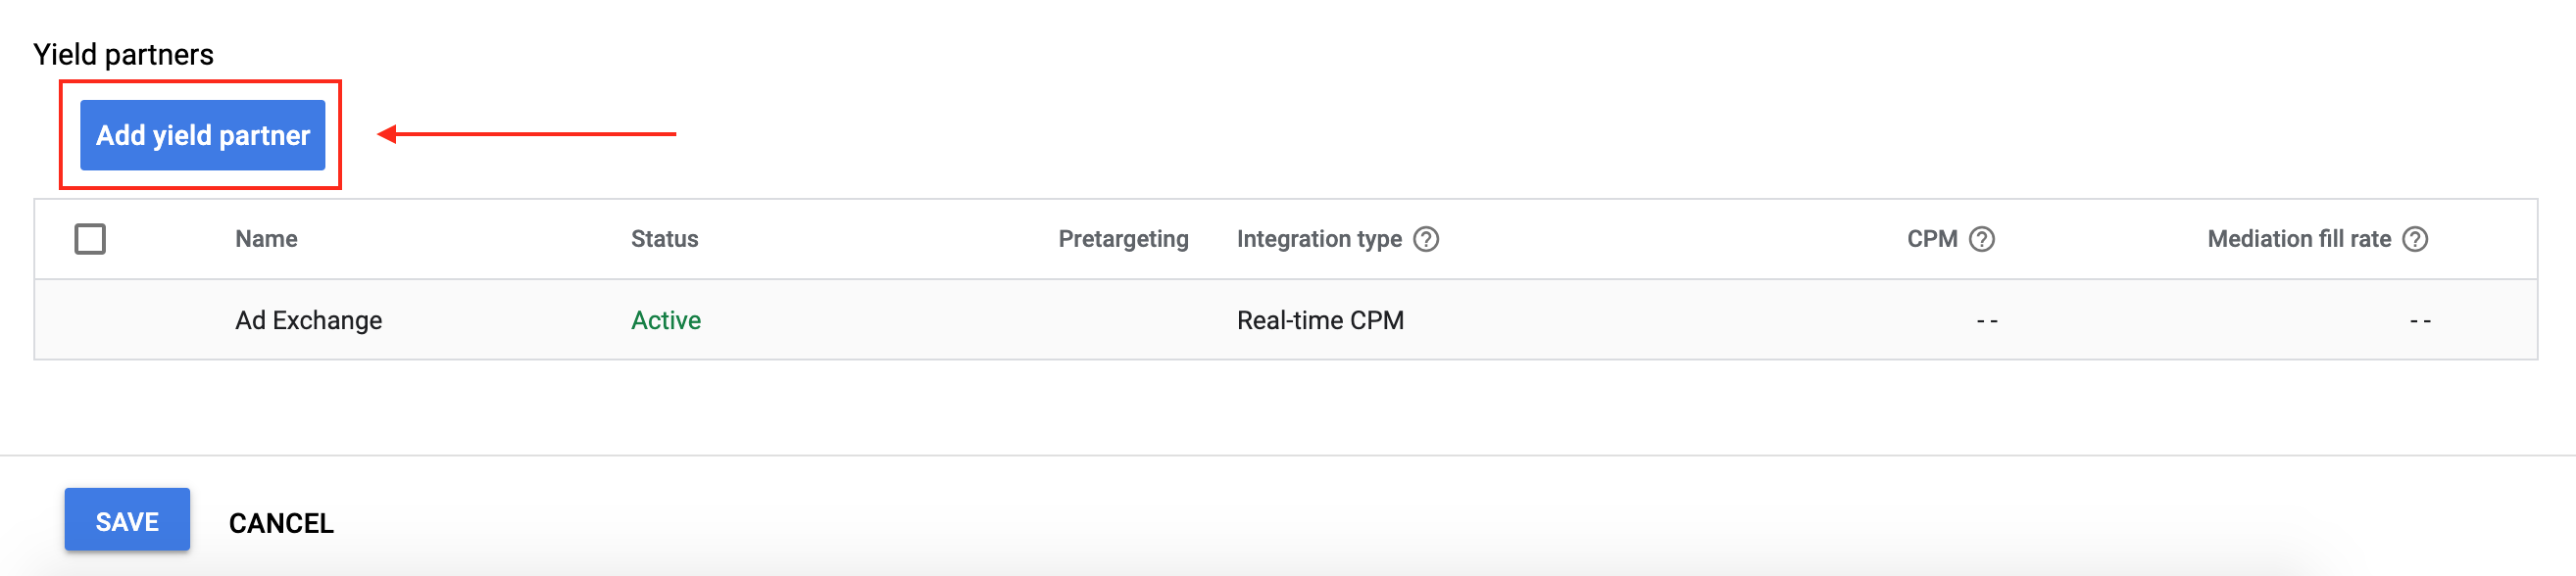
Task: Toggle the select-all checkbox in table header
Action: coord(90,239)
